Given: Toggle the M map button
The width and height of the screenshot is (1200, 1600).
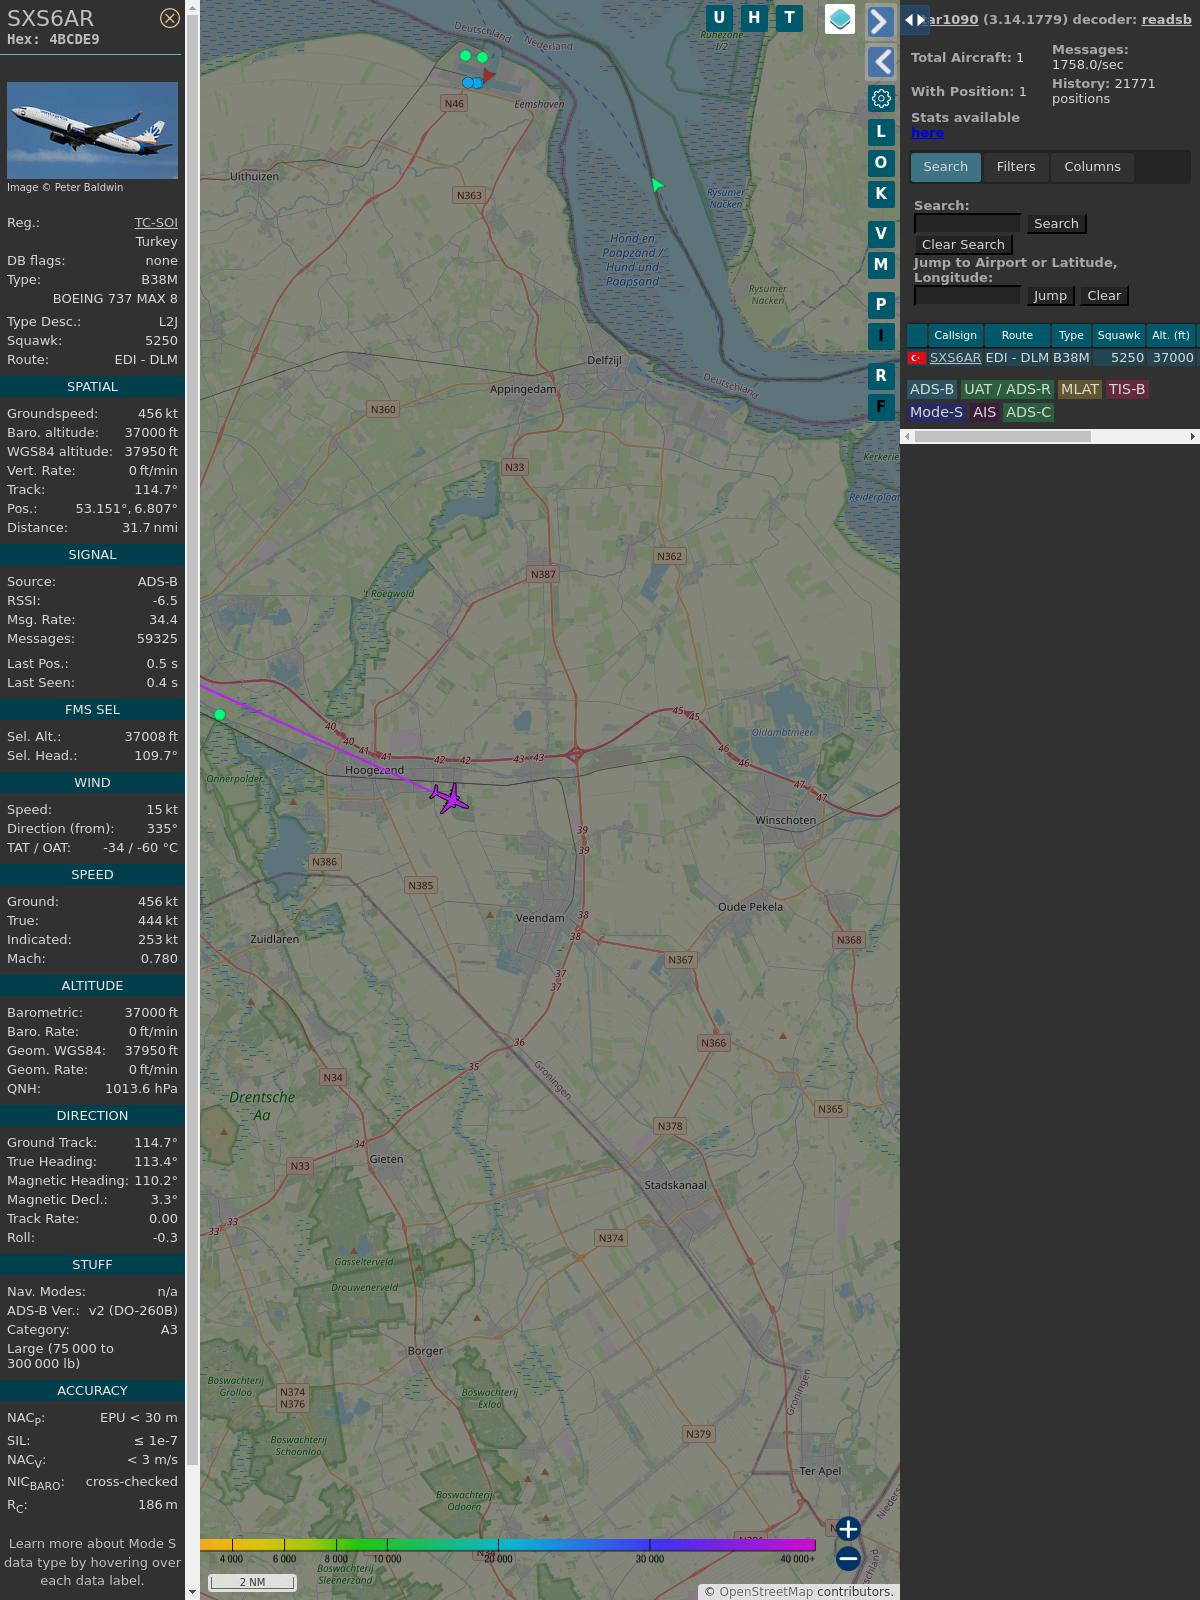Looking at the screenshot, I should click(x=881, y=265).
